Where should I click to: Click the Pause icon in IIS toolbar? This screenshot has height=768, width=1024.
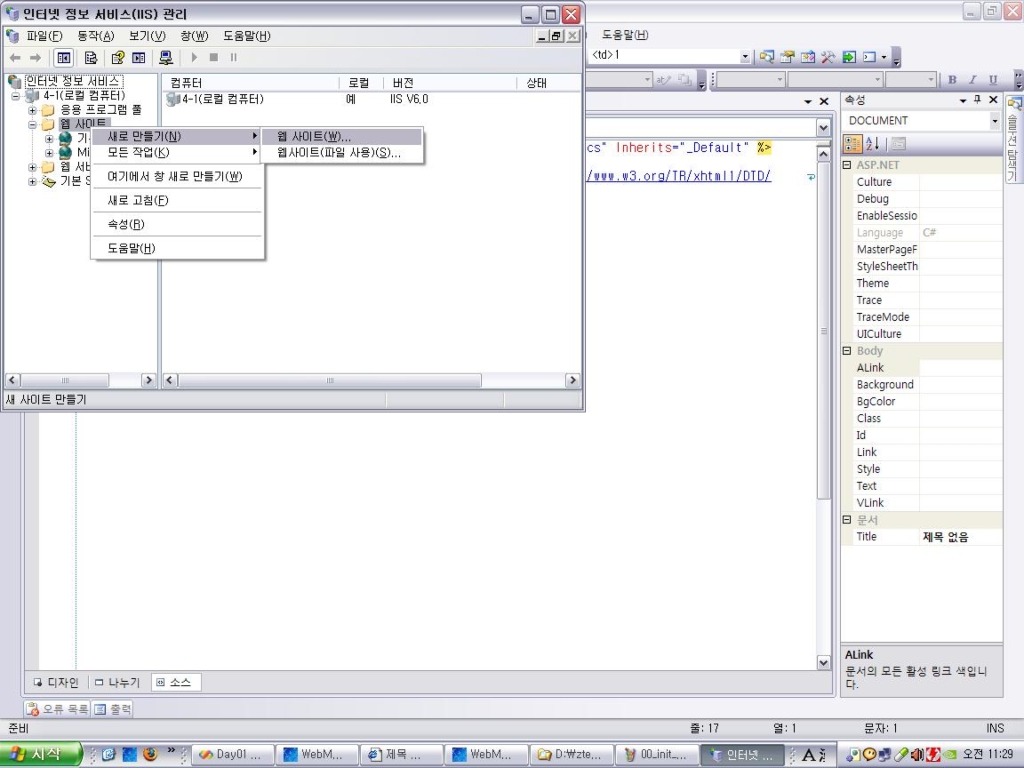(x=233, y=57)
